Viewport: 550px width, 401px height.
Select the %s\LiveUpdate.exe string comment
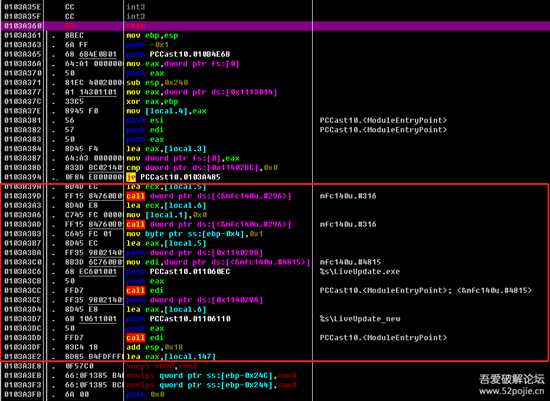pyautogui.click(x=360, y=272)
